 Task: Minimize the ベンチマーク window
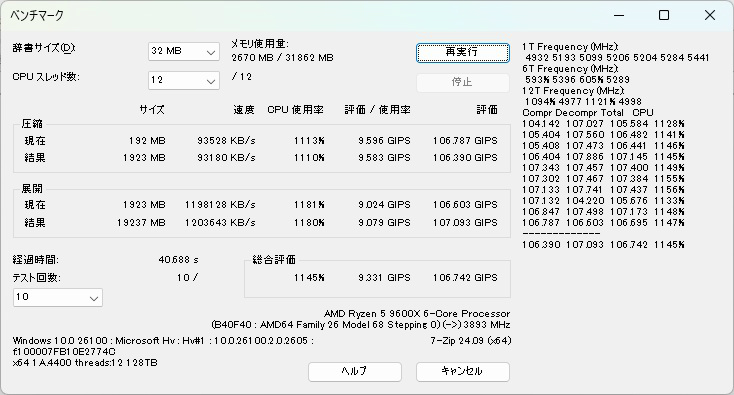pyautogui.click(x=619, y=15)
